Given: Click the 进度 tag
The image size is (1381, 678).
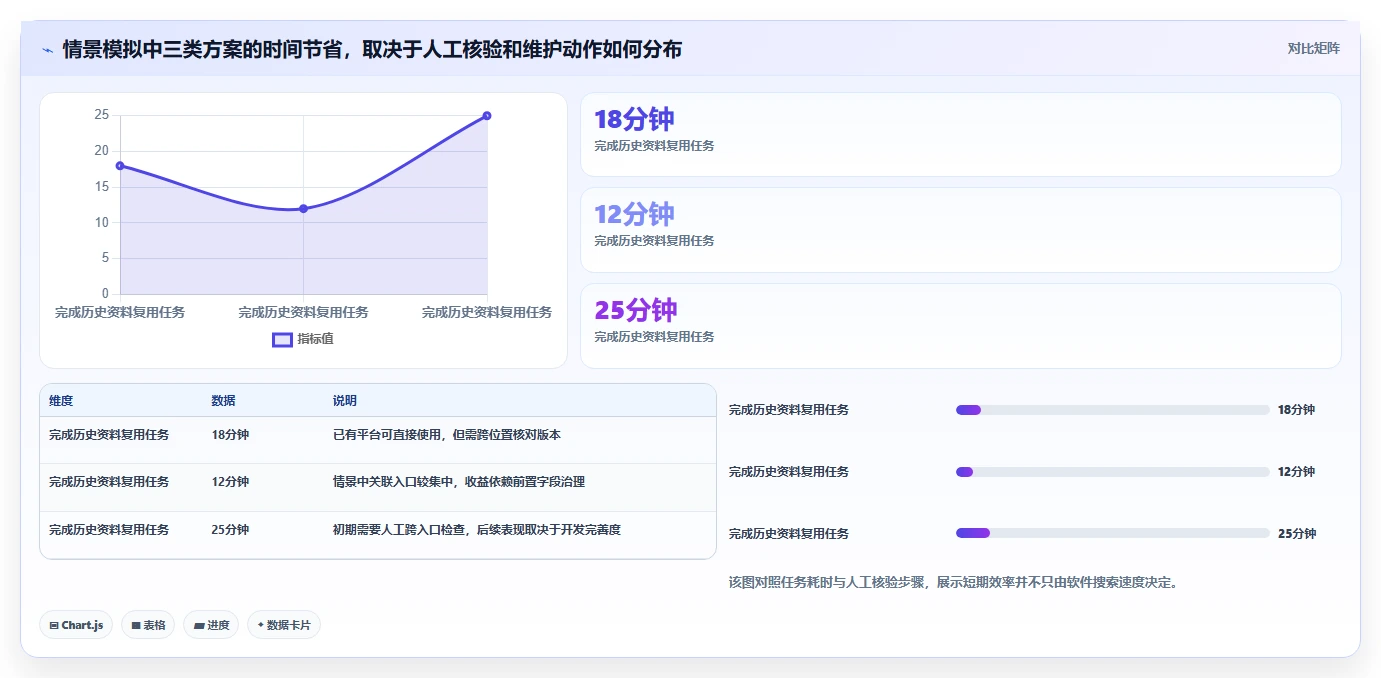Looking at the screenshot, I should [211, 625].
